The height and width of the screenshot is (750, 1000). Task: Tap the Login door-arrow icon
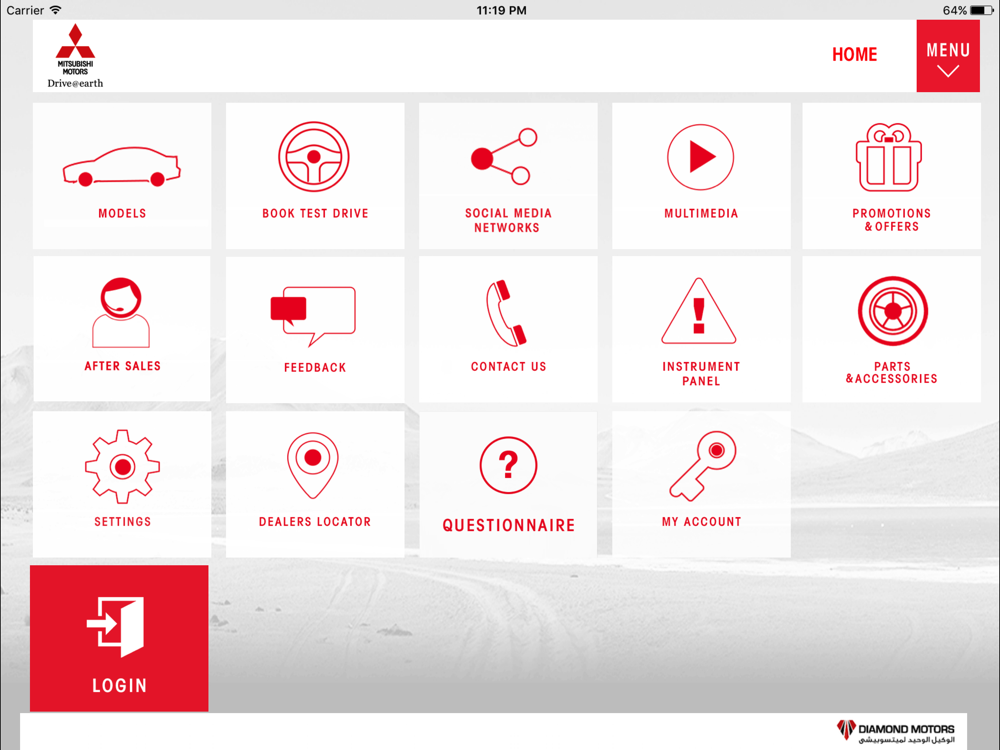115,627
